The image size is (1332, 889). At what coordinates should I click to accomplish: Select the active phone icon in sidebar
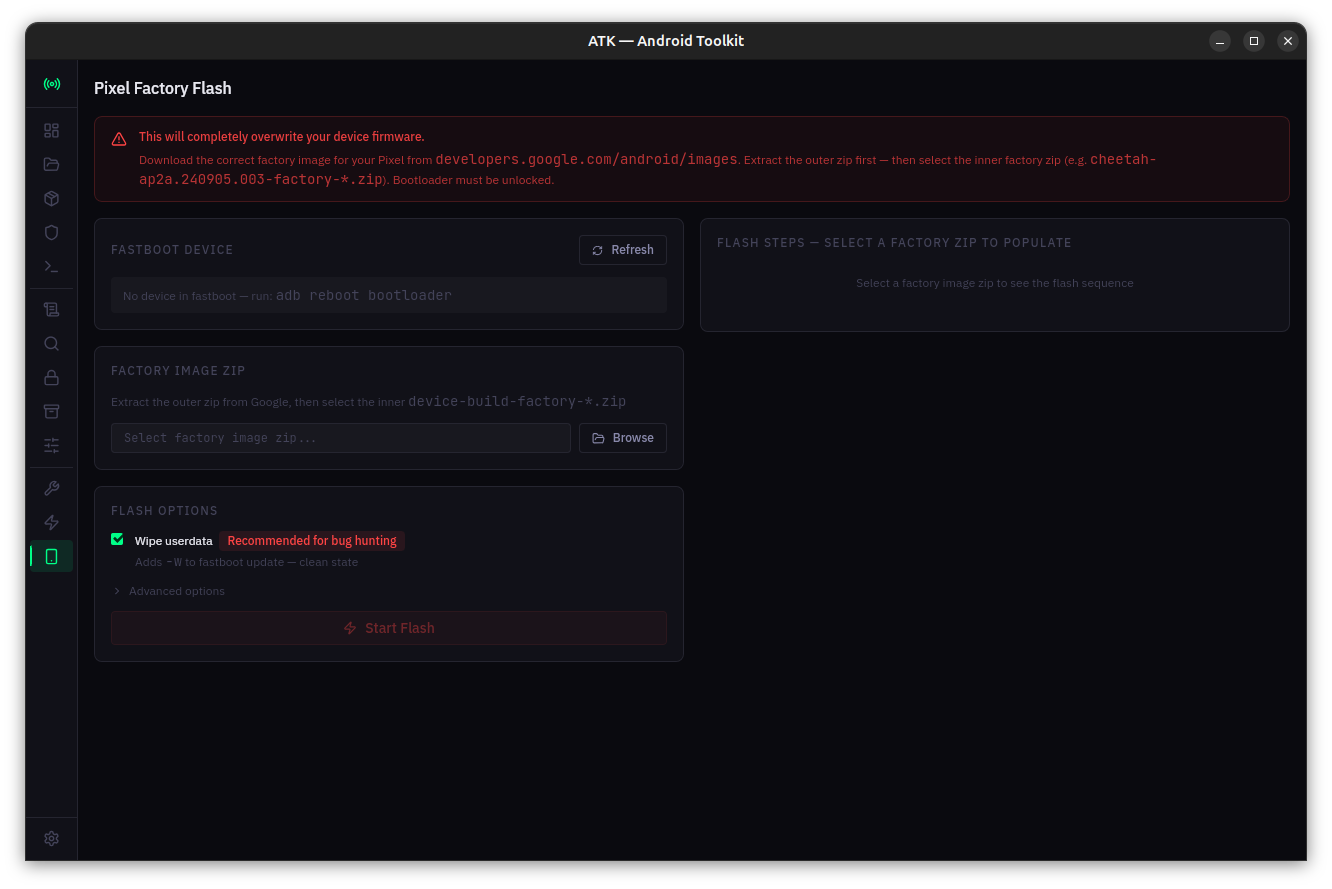[52, 556]
